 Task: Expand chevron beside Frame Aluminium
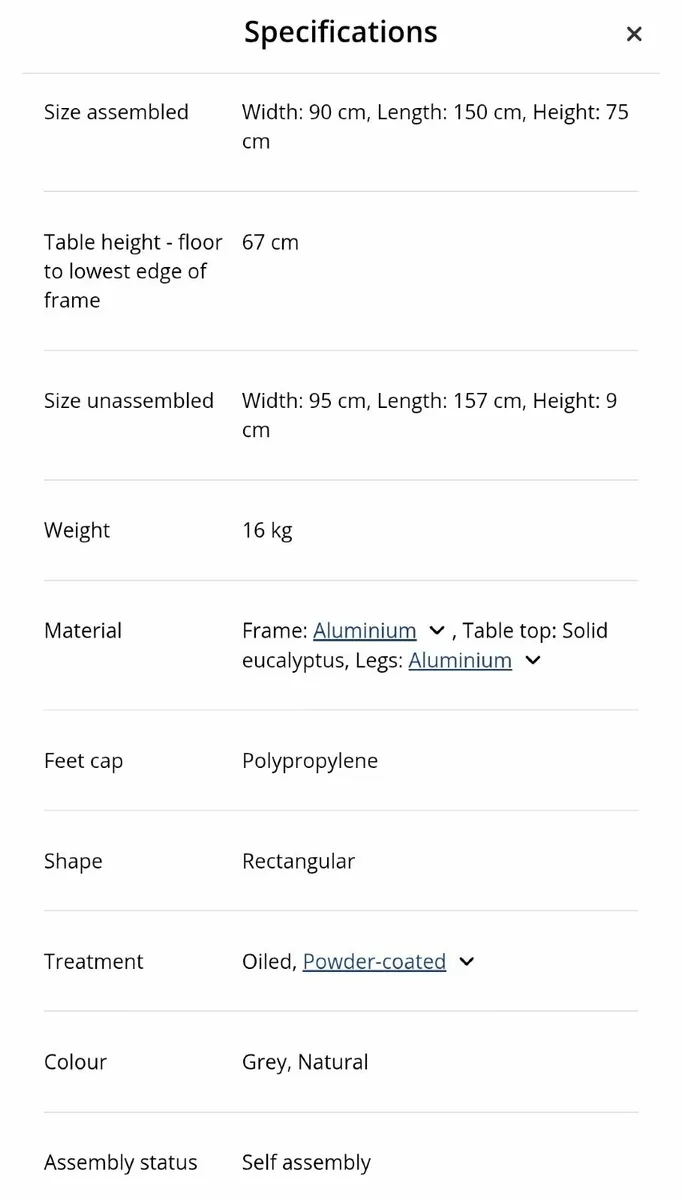pos(436,631)
